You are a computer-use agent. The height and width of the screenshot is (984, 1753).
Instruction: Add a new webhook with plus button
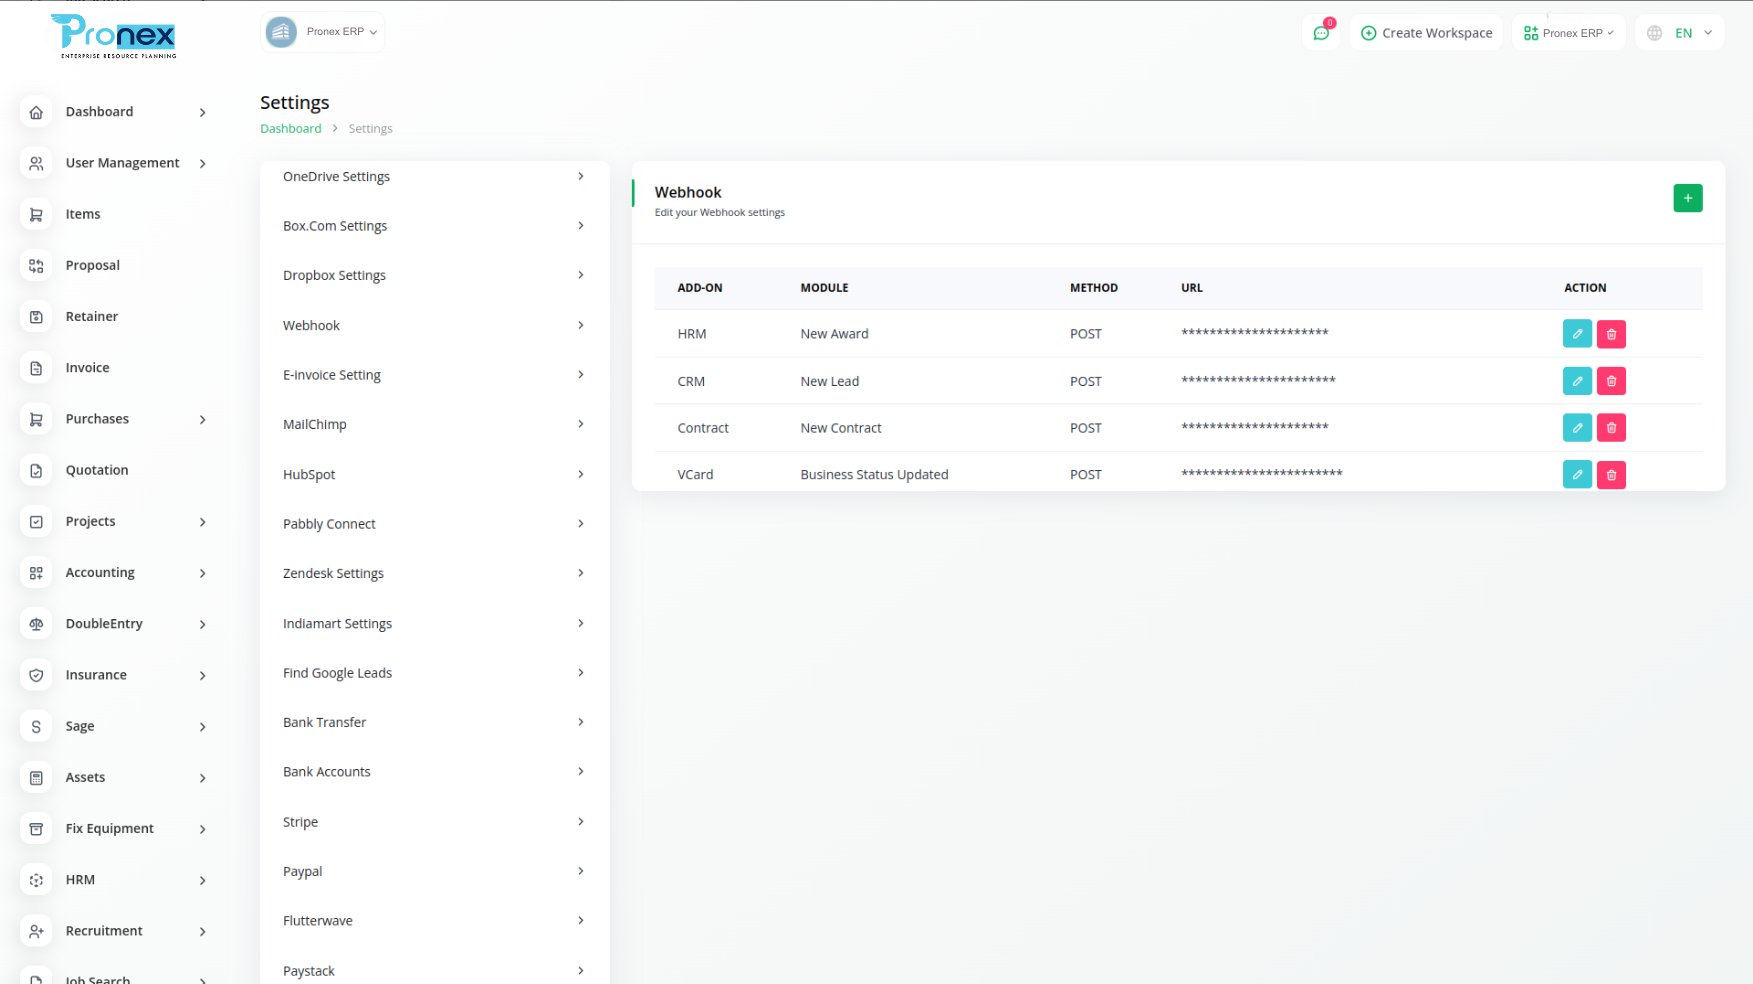tap(1688, 198)
